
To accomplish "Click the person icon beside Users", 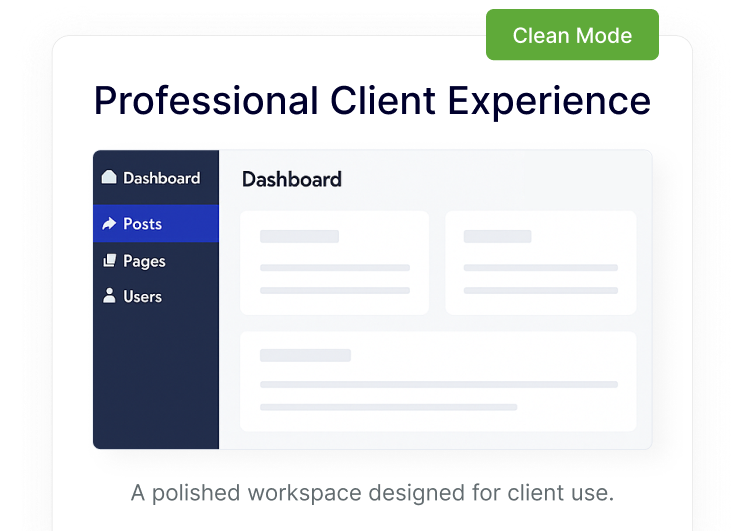I will point(109,297).
